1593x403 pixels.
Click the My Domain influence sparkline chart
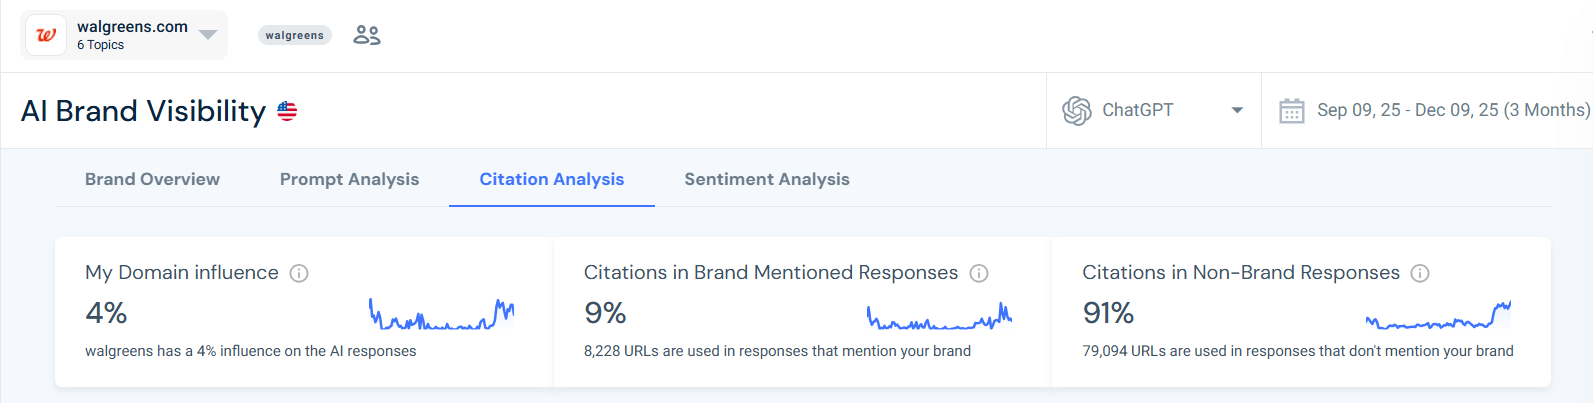tap(441, 315)
